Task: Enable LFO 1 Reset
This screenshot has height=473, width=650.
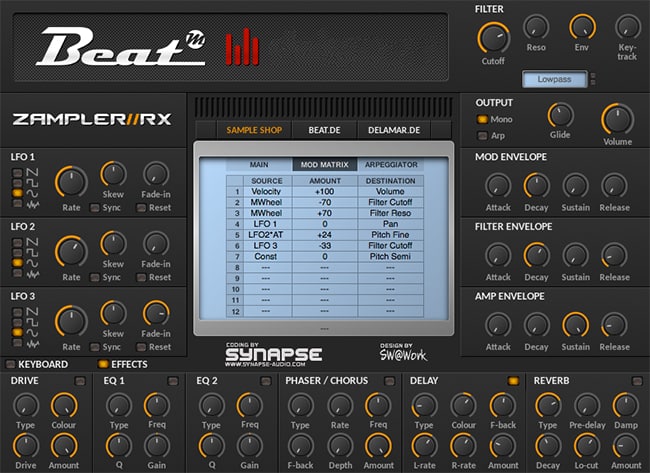Action: (x=141, y=208)
